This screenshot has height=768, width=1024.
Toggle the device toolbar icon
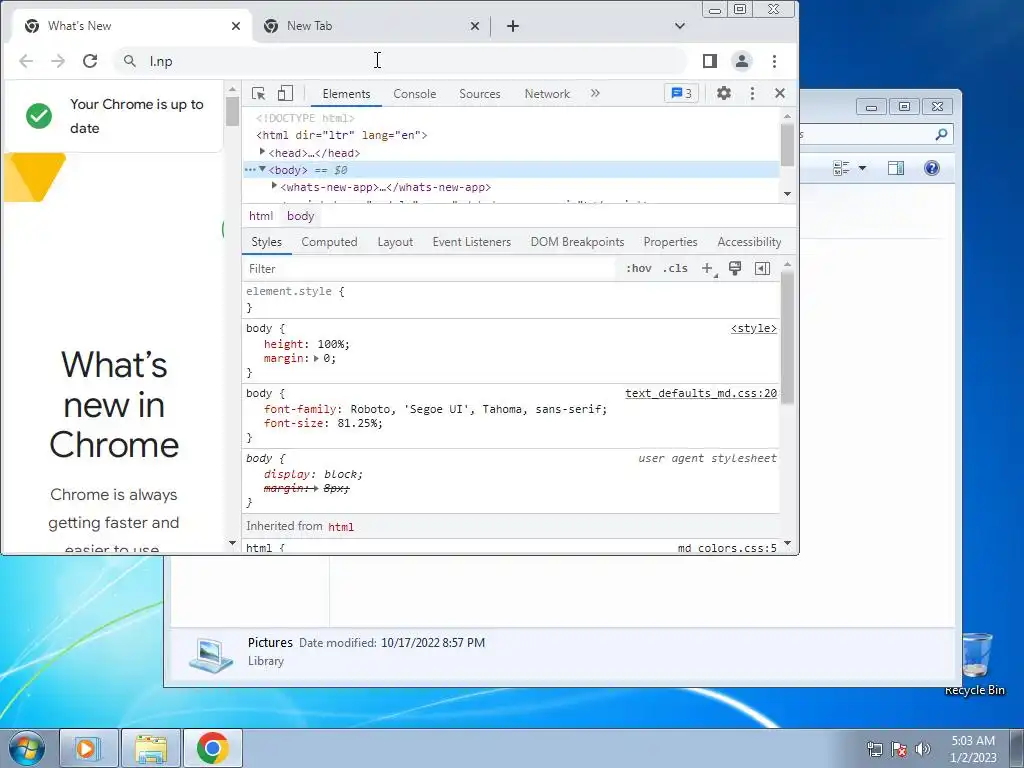(285, 93)
